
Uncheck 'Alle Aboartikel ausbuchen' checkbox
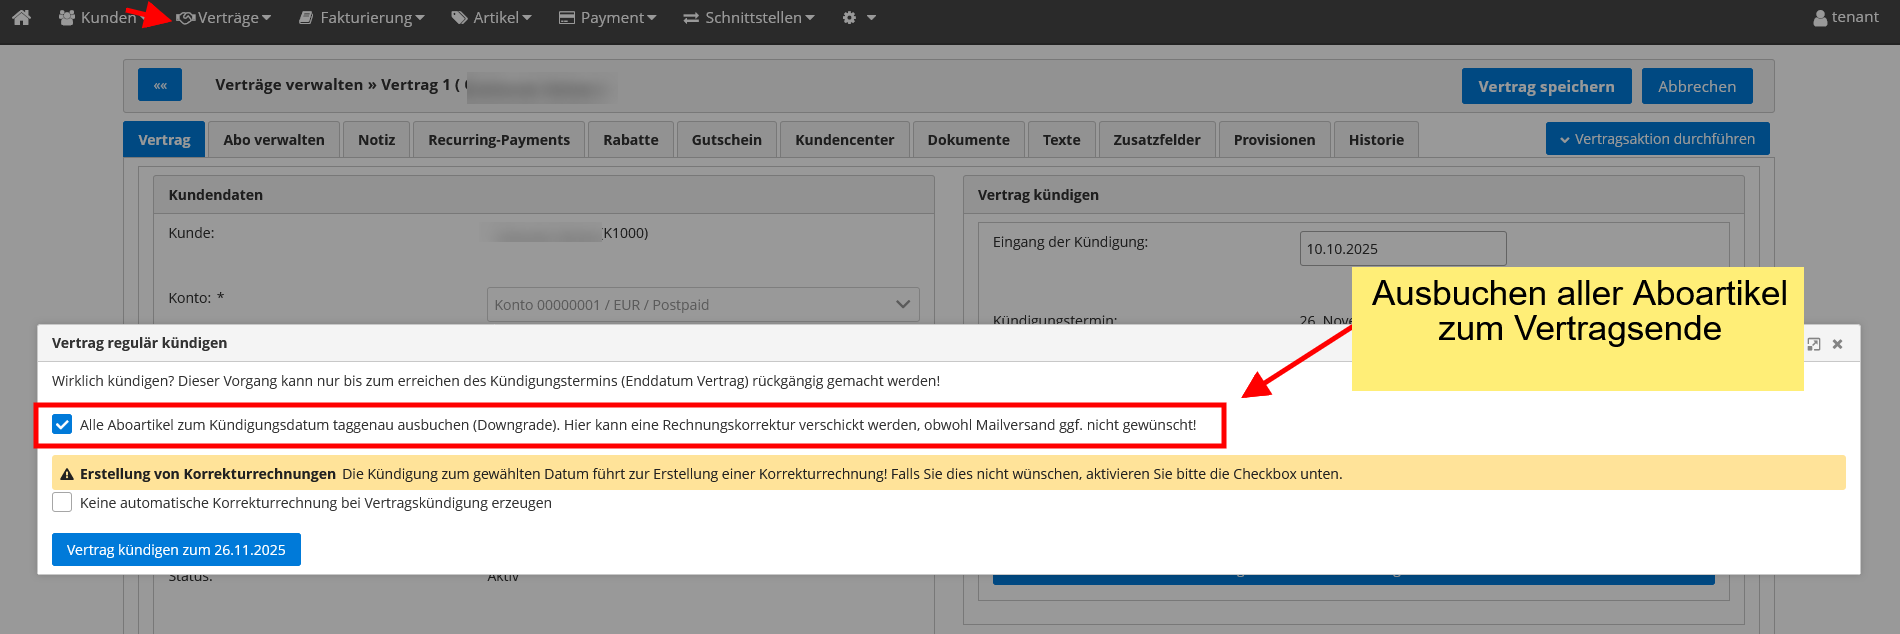(x=62, y=425)
